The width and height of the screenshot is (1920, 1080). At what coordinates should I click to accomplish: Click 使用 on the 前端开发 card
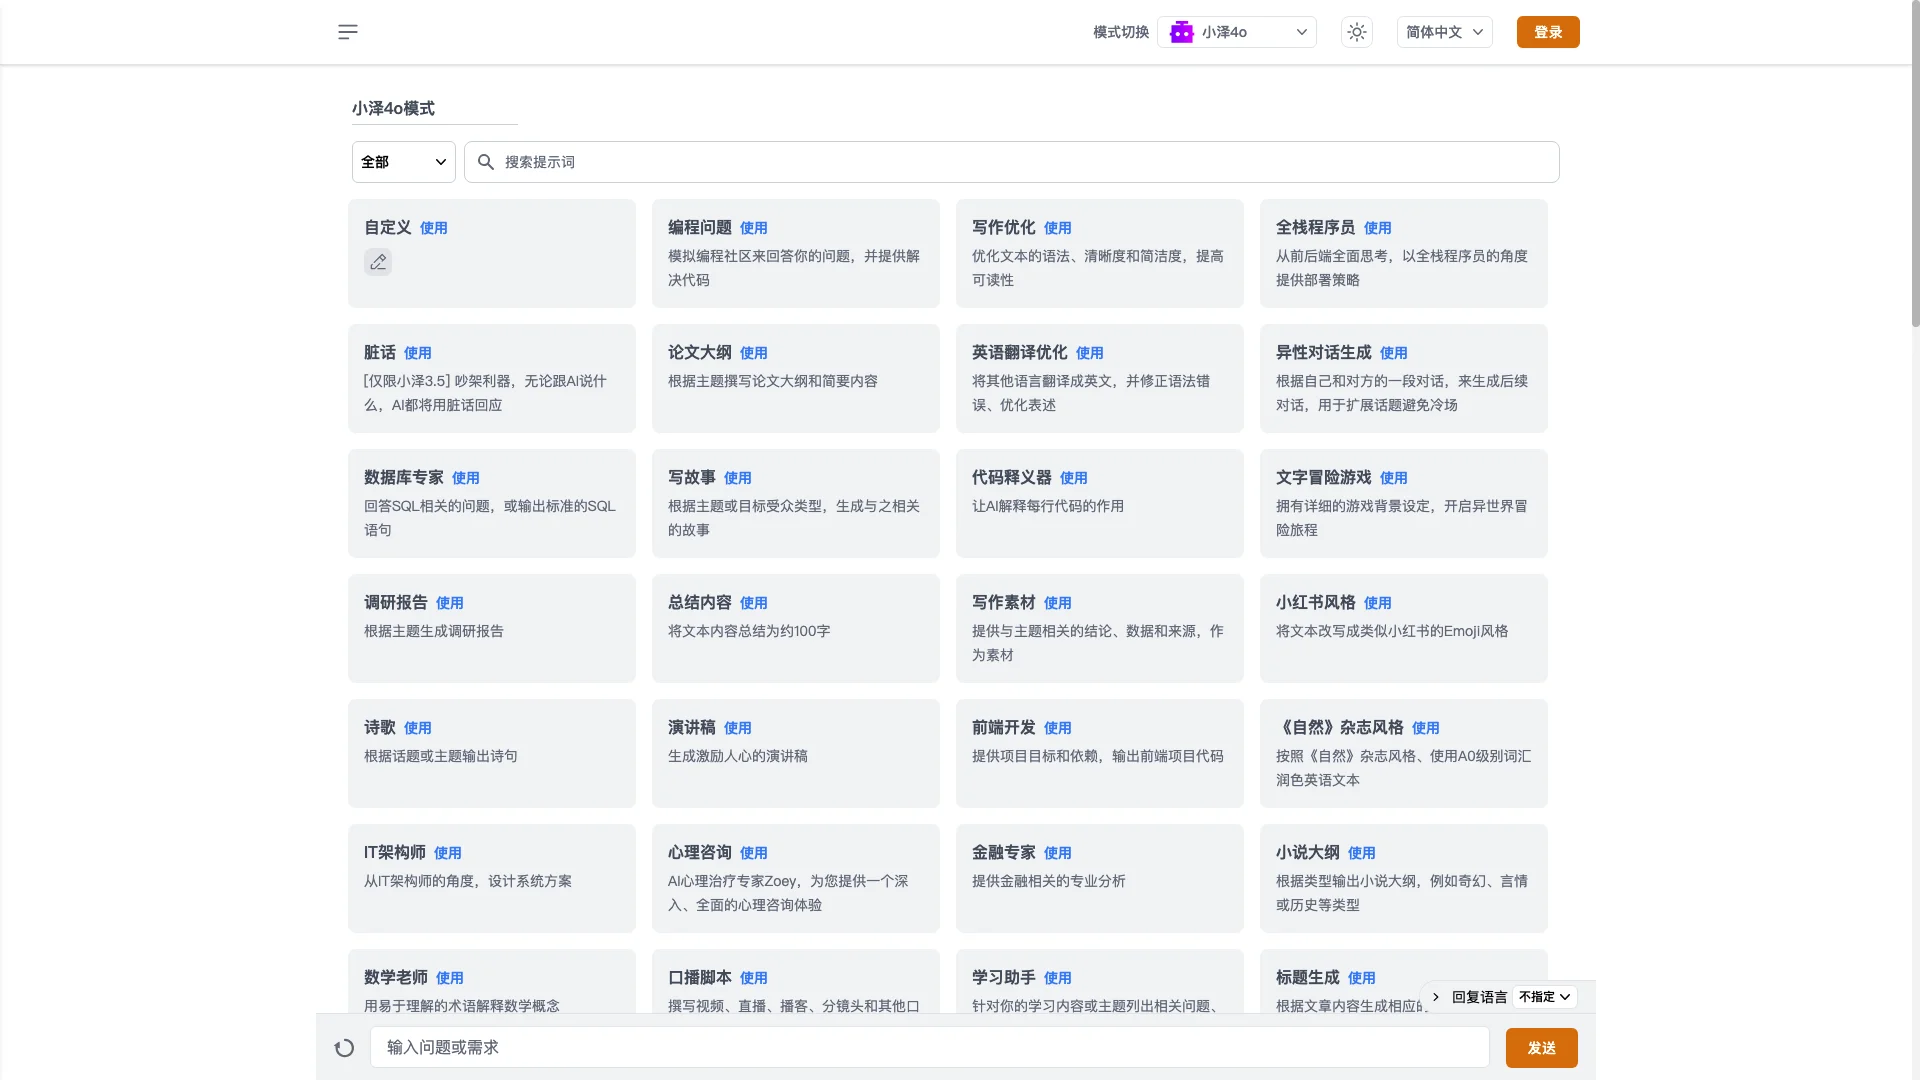(x=1057, y=728)
